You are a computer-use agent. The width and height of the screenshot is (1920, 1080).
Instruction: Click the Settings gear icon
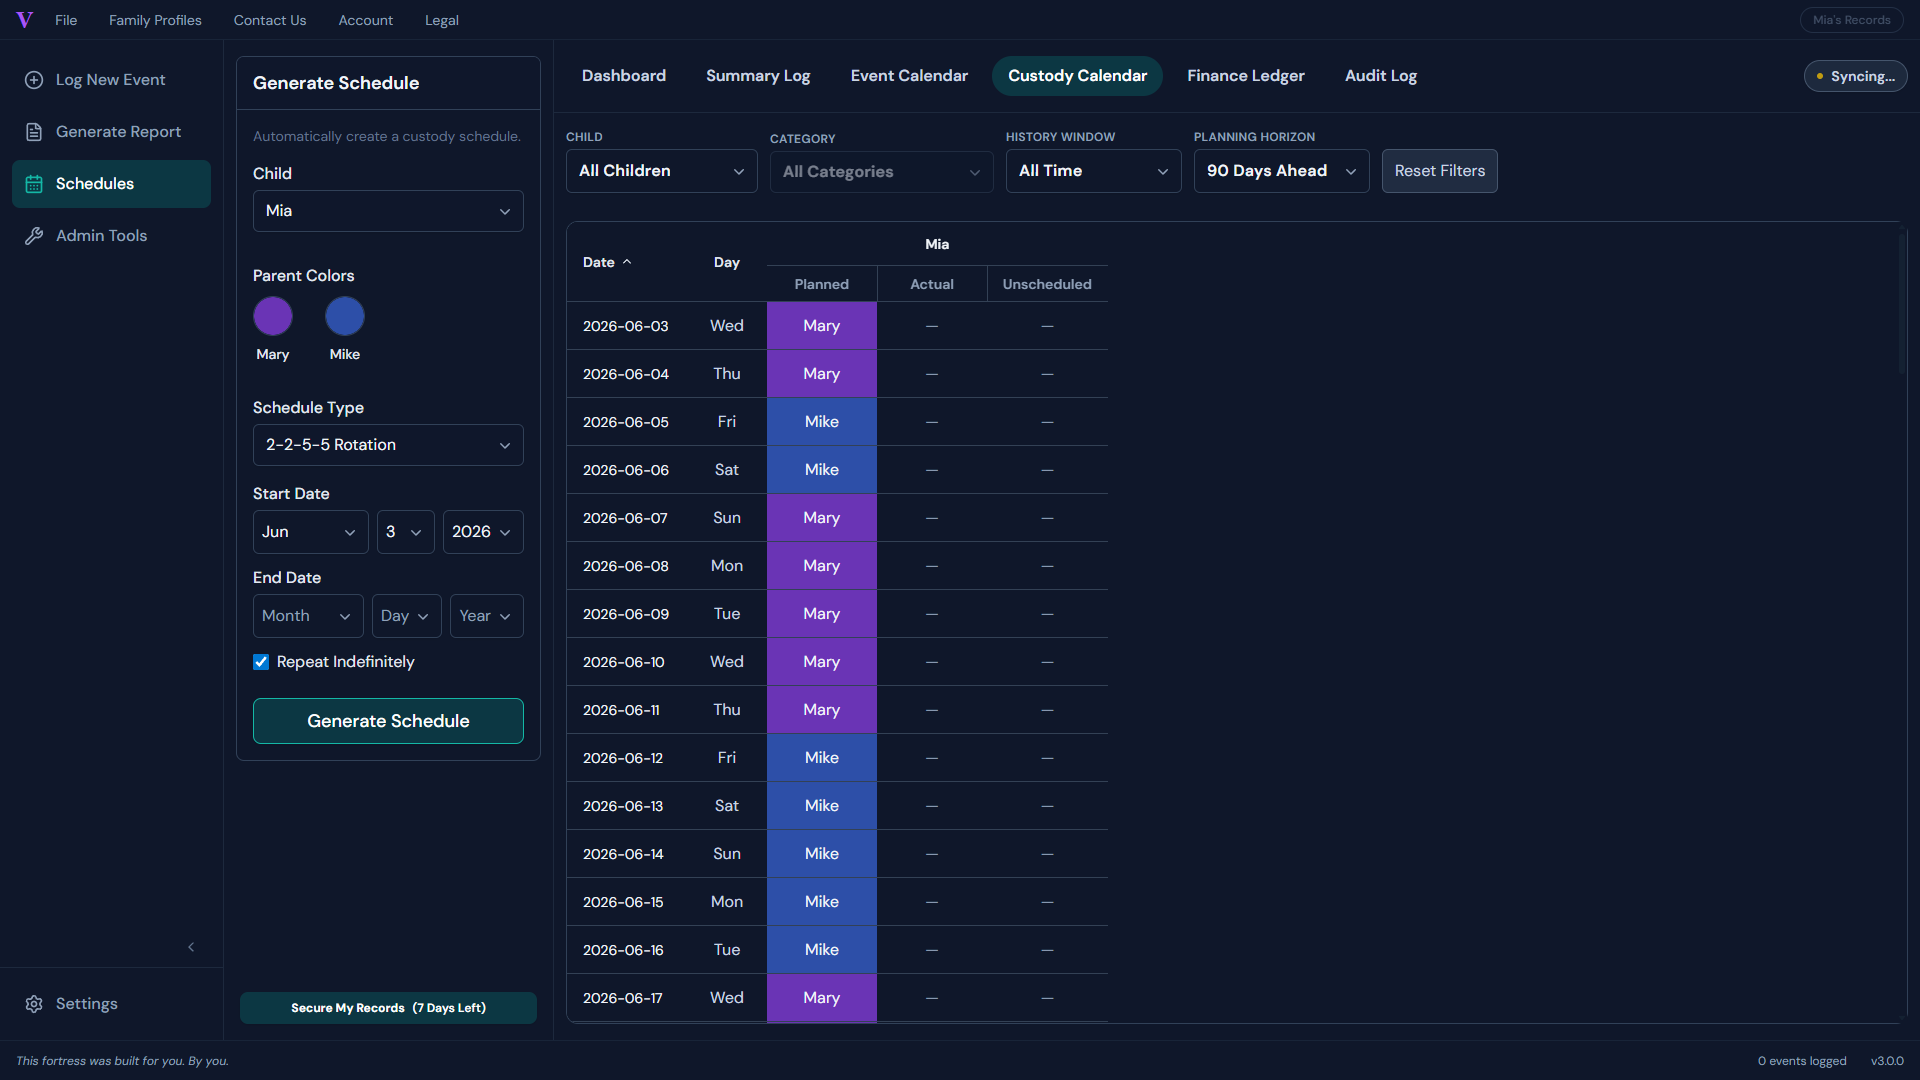34,1004
